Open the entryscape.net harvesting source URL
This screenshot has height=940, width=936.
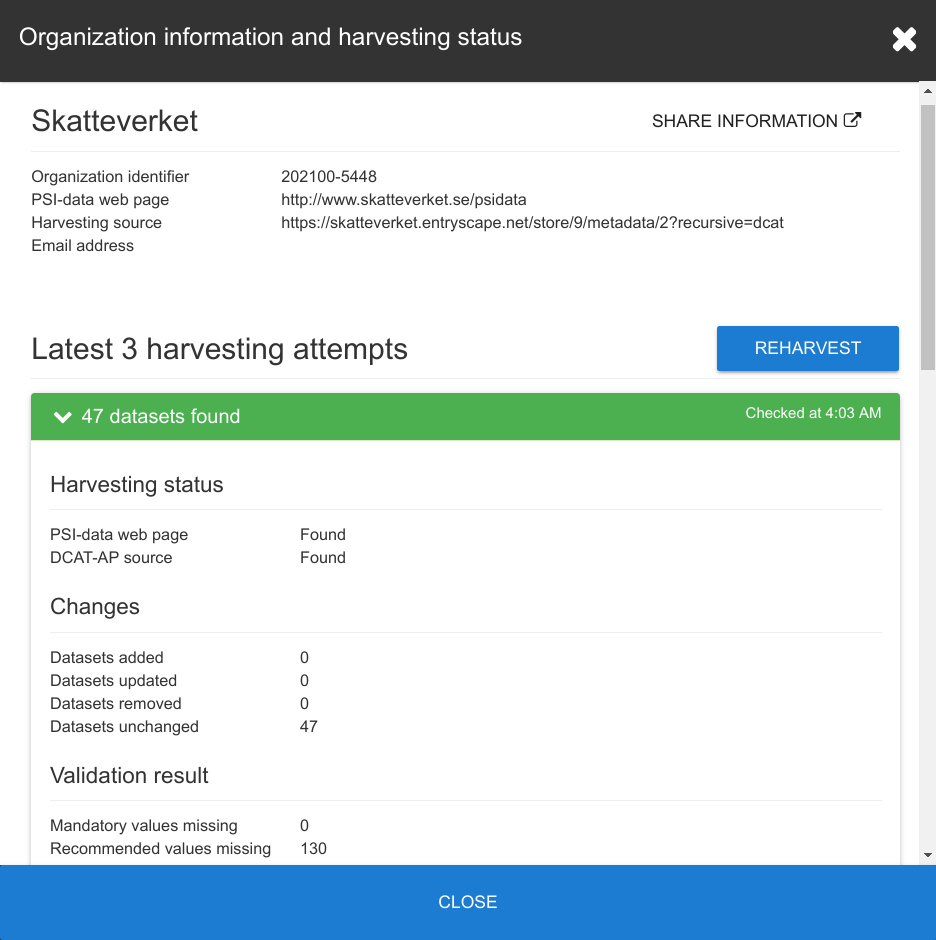[x=532, y=222]
